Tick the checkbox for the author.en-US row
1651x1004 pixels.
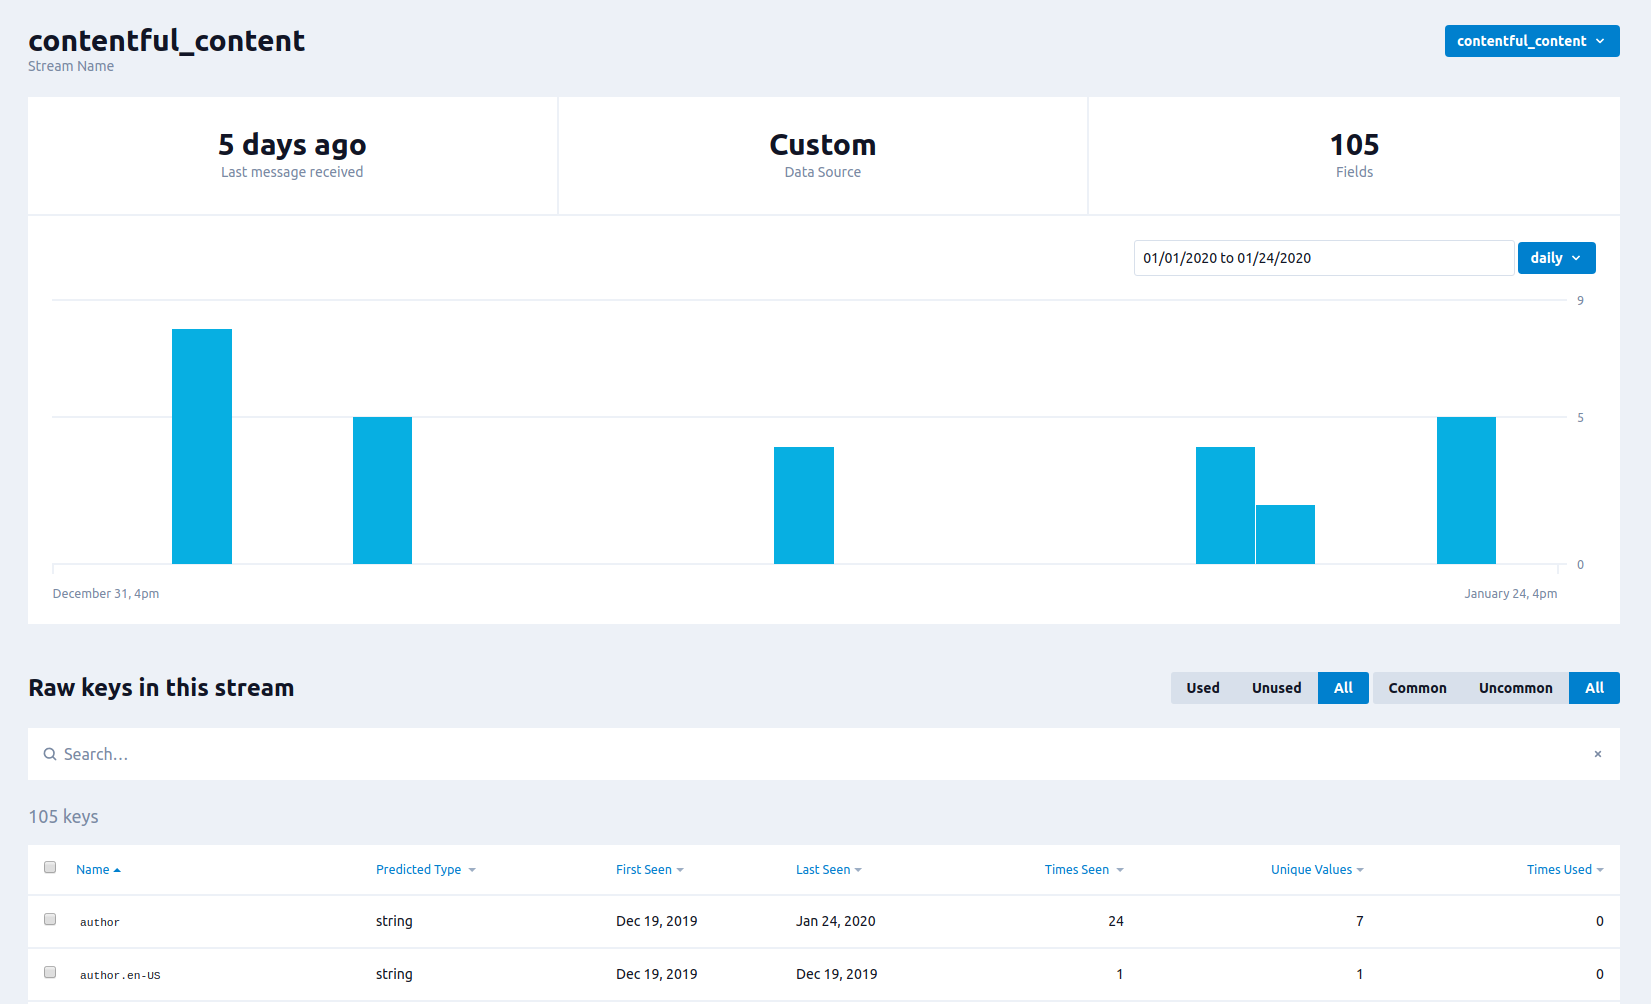pos(50,972)
